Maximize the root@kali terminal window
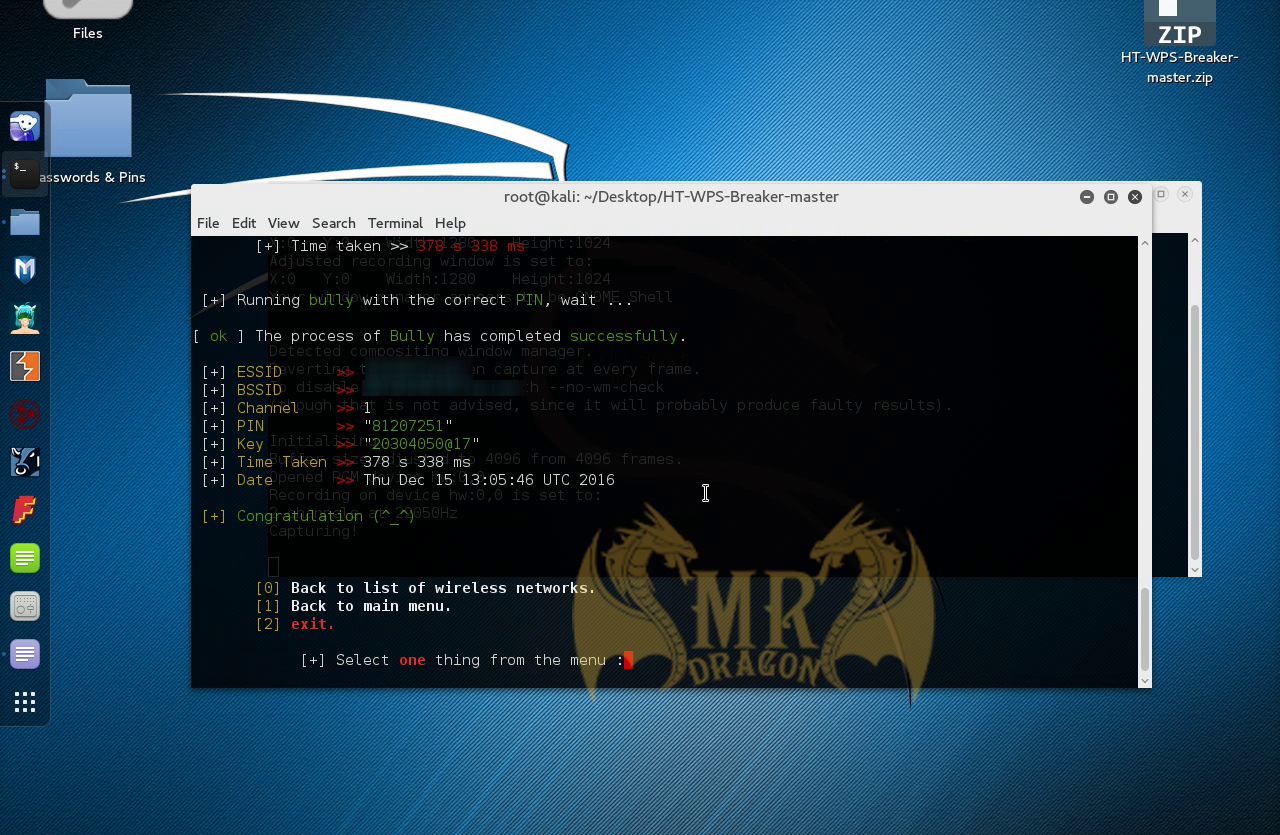The width and height of the screenshot is (1280, 835). pyautogui.click(x=1111, y=197)
